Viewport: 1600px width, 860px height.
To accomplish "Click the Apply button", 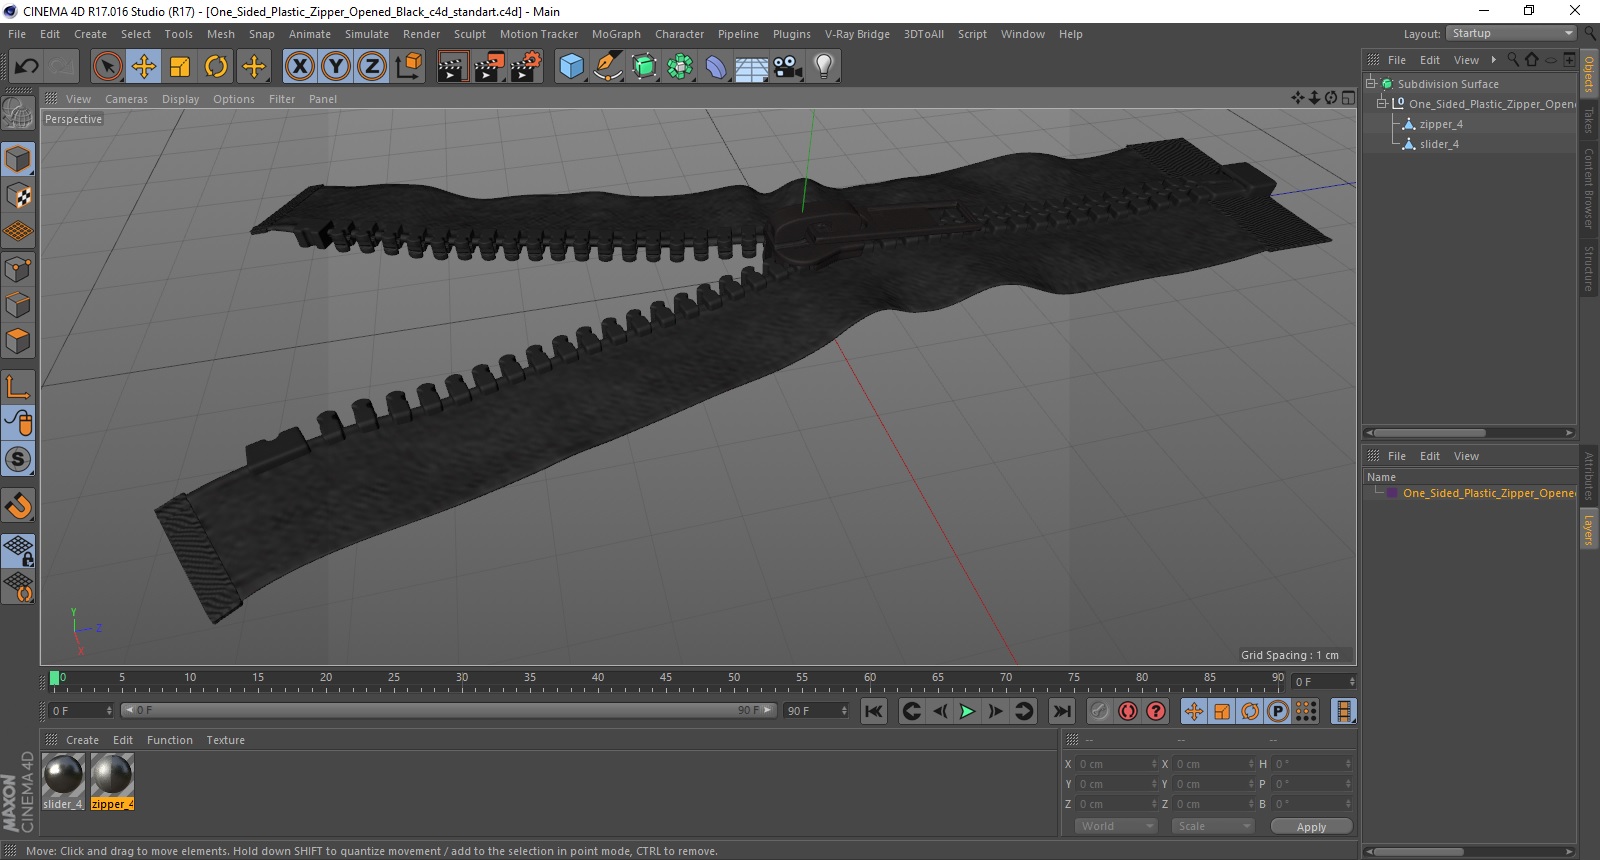I will pyautogui.click(x=1311, y=827).
